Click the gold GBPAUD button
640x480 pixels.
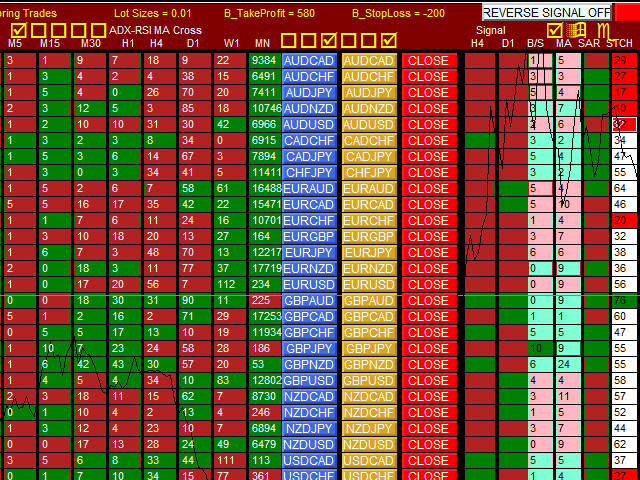(369, 300)
